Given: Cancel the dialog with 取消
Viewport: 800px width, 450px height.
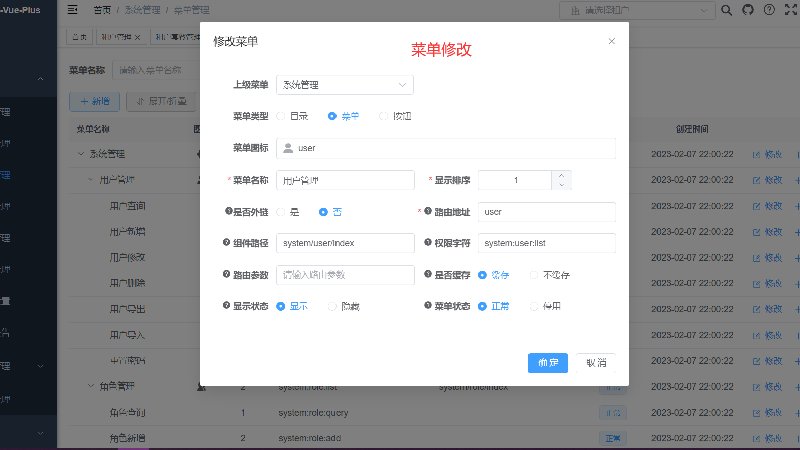Looking at the screenshot, I should point(596,363).
